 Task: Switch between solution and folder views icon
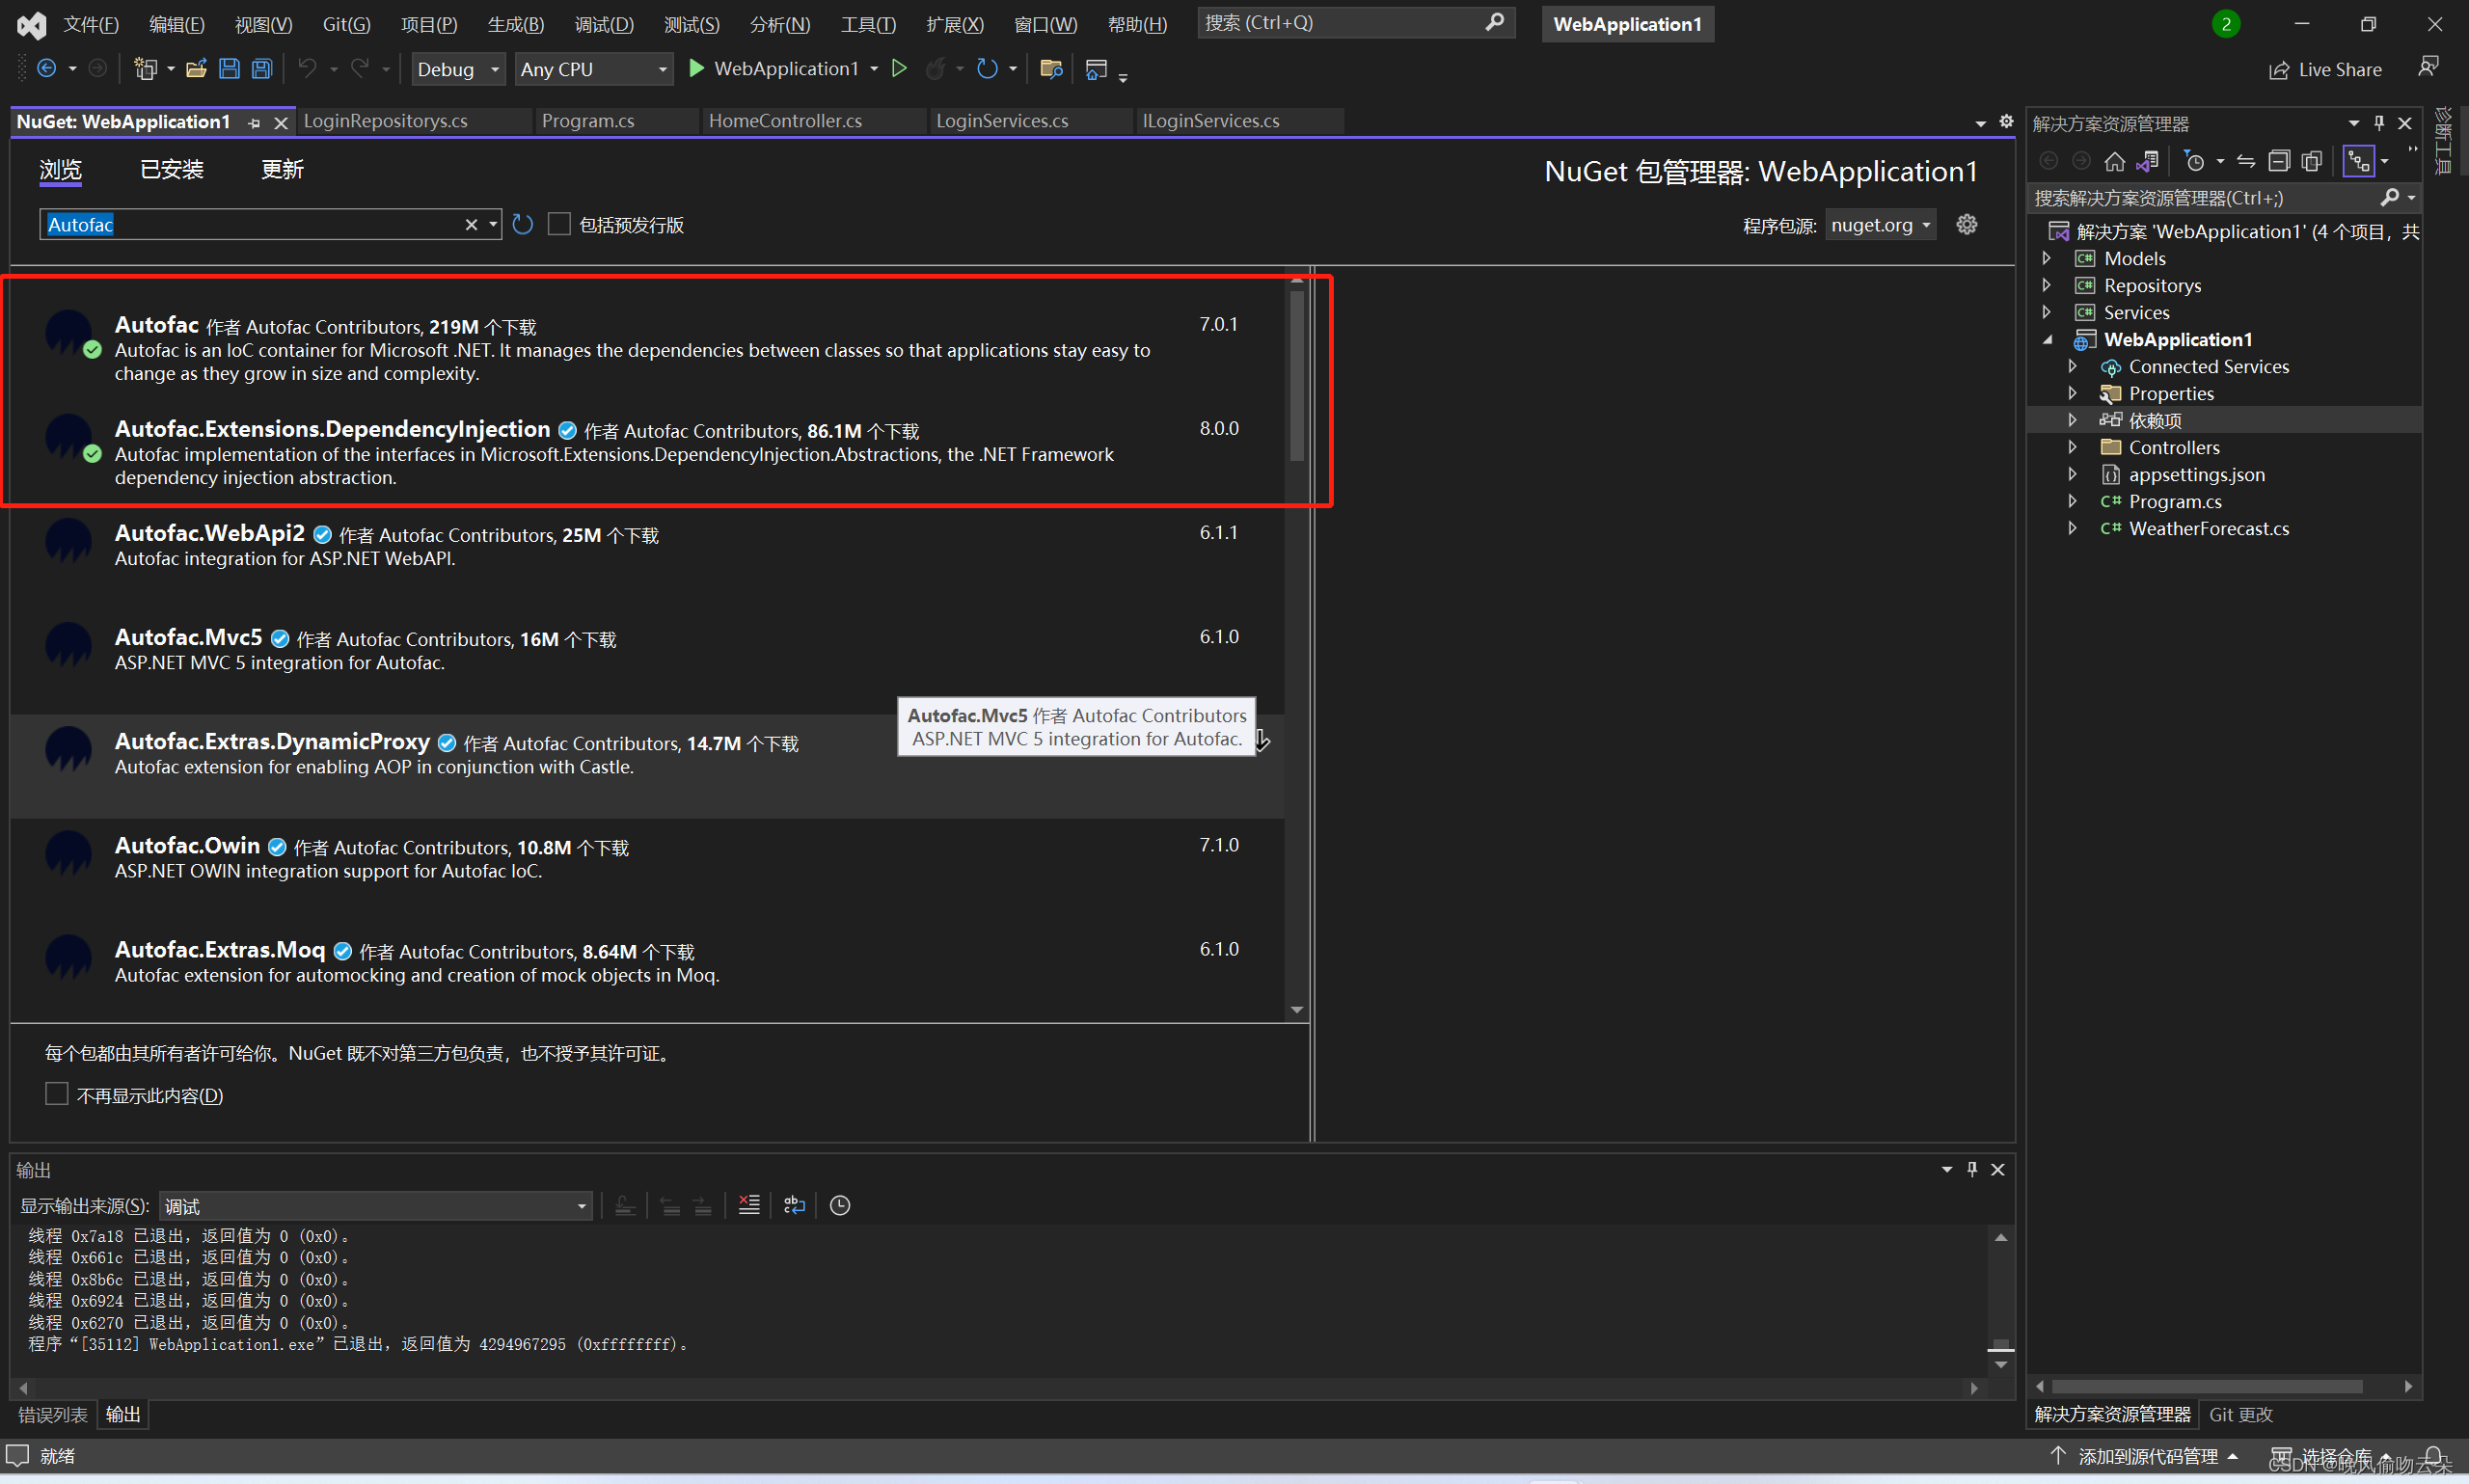pyautogui.click(x=2147, y=161)
